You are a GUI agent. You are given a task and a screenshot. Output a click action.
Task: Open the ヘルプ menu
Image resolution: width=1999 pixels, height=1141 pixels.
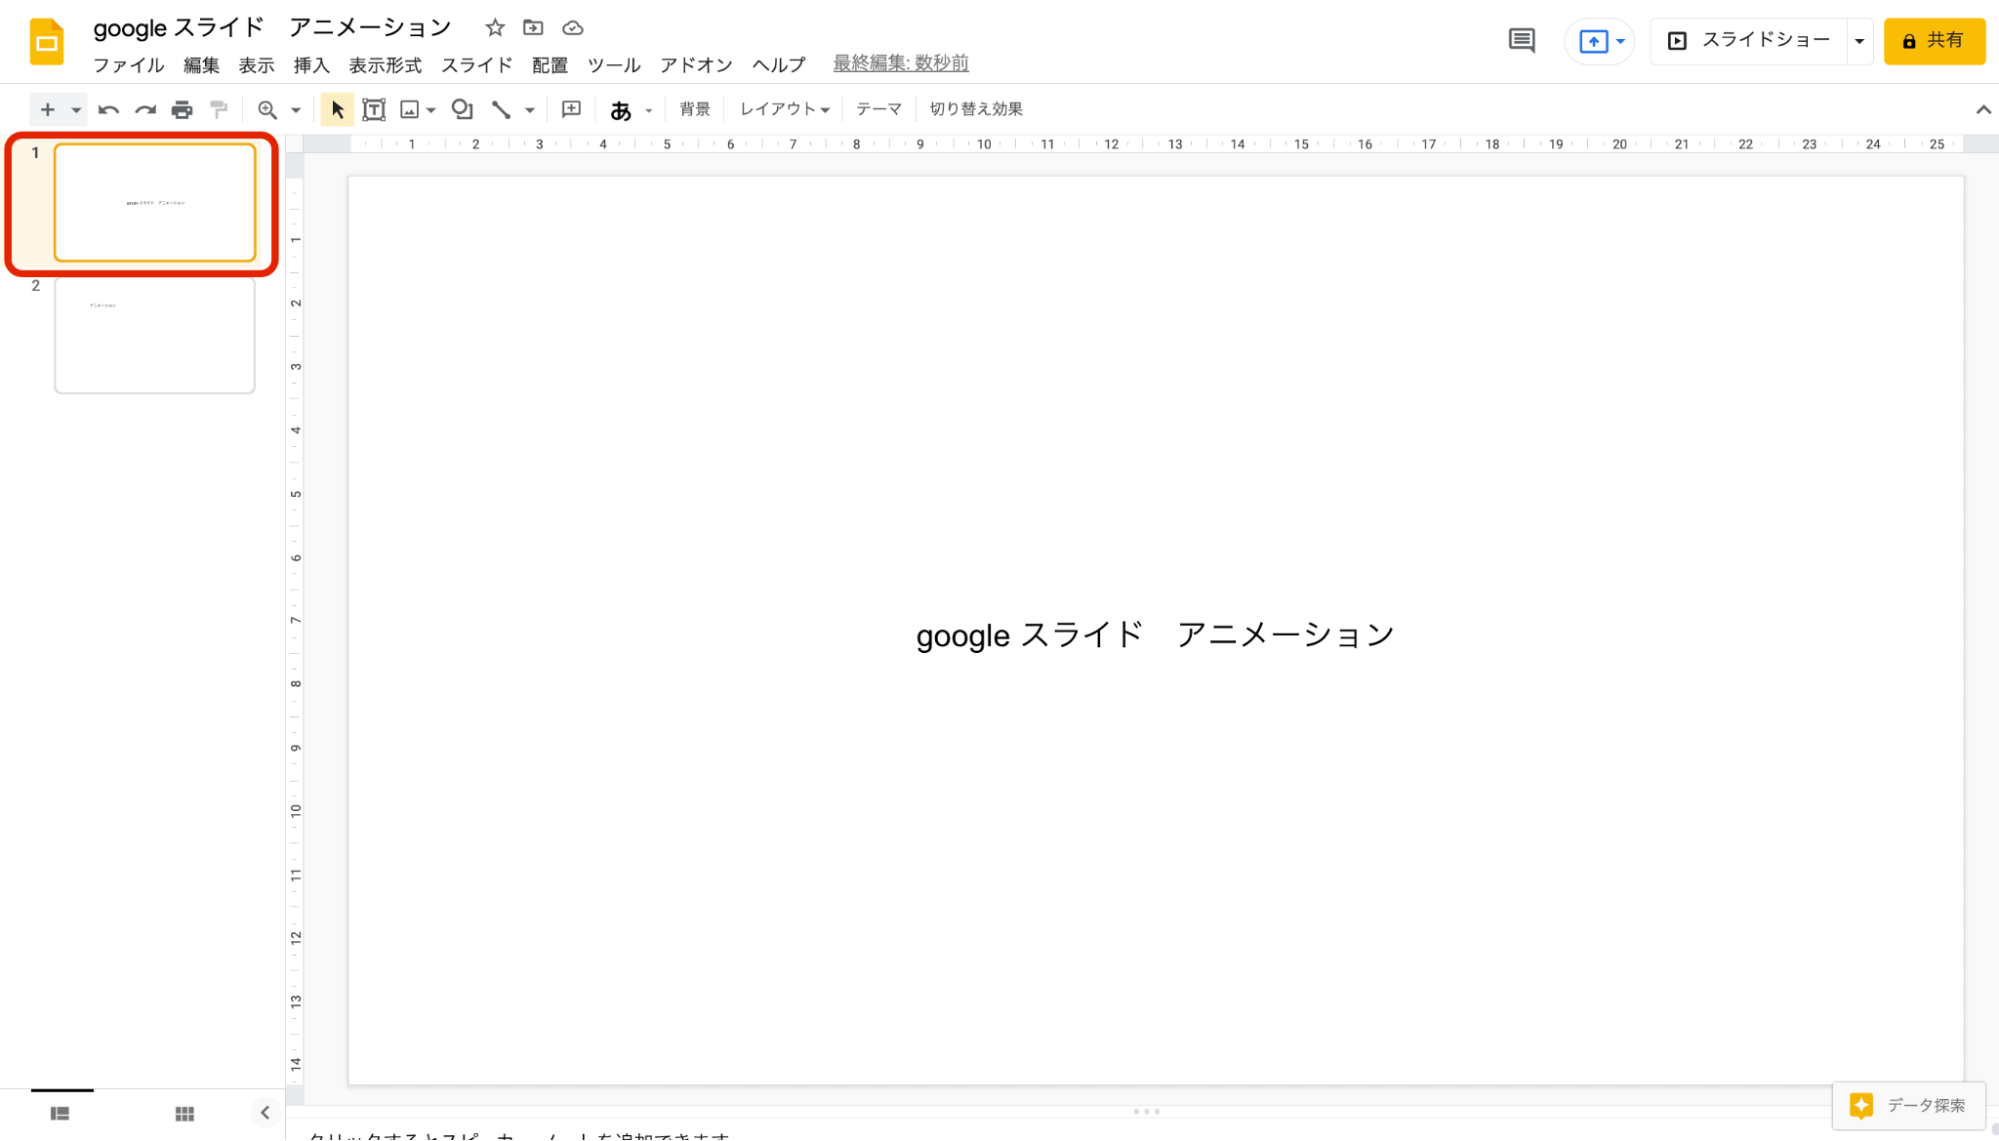pos(778,65)
